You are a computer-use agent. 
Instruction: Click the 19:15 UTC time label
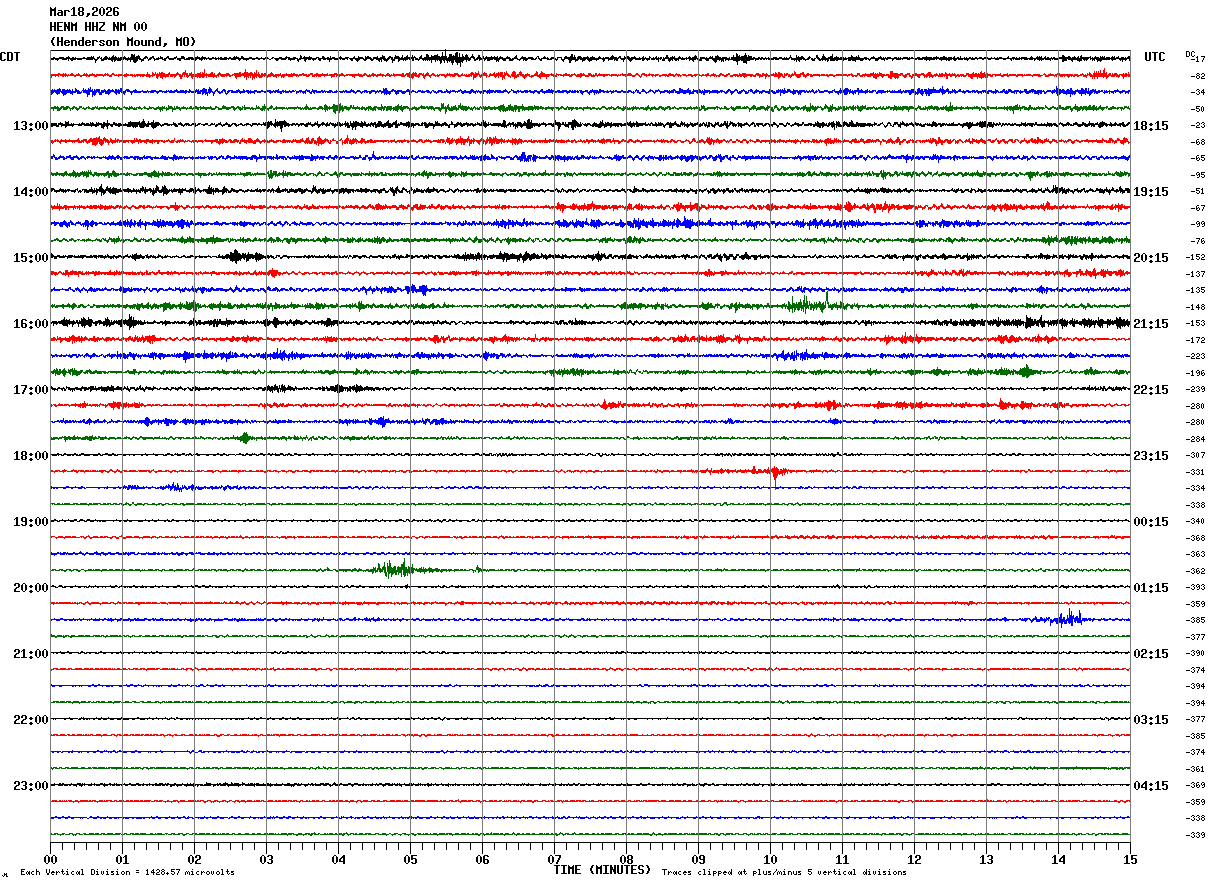[1151, 192]
